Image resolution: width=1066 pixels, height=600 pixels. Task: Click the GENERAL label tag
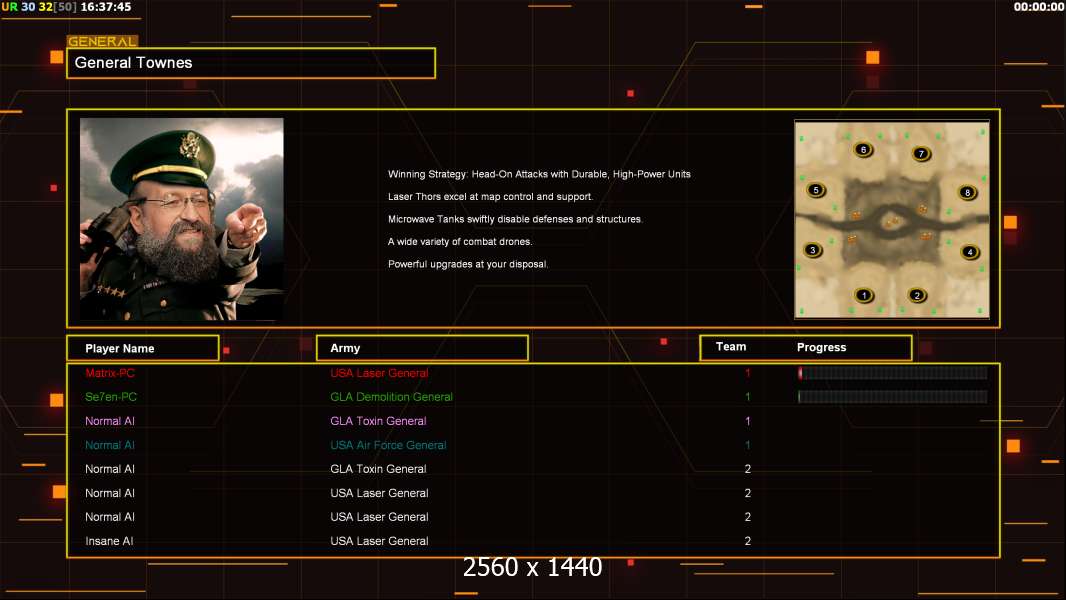pos(103,41)
